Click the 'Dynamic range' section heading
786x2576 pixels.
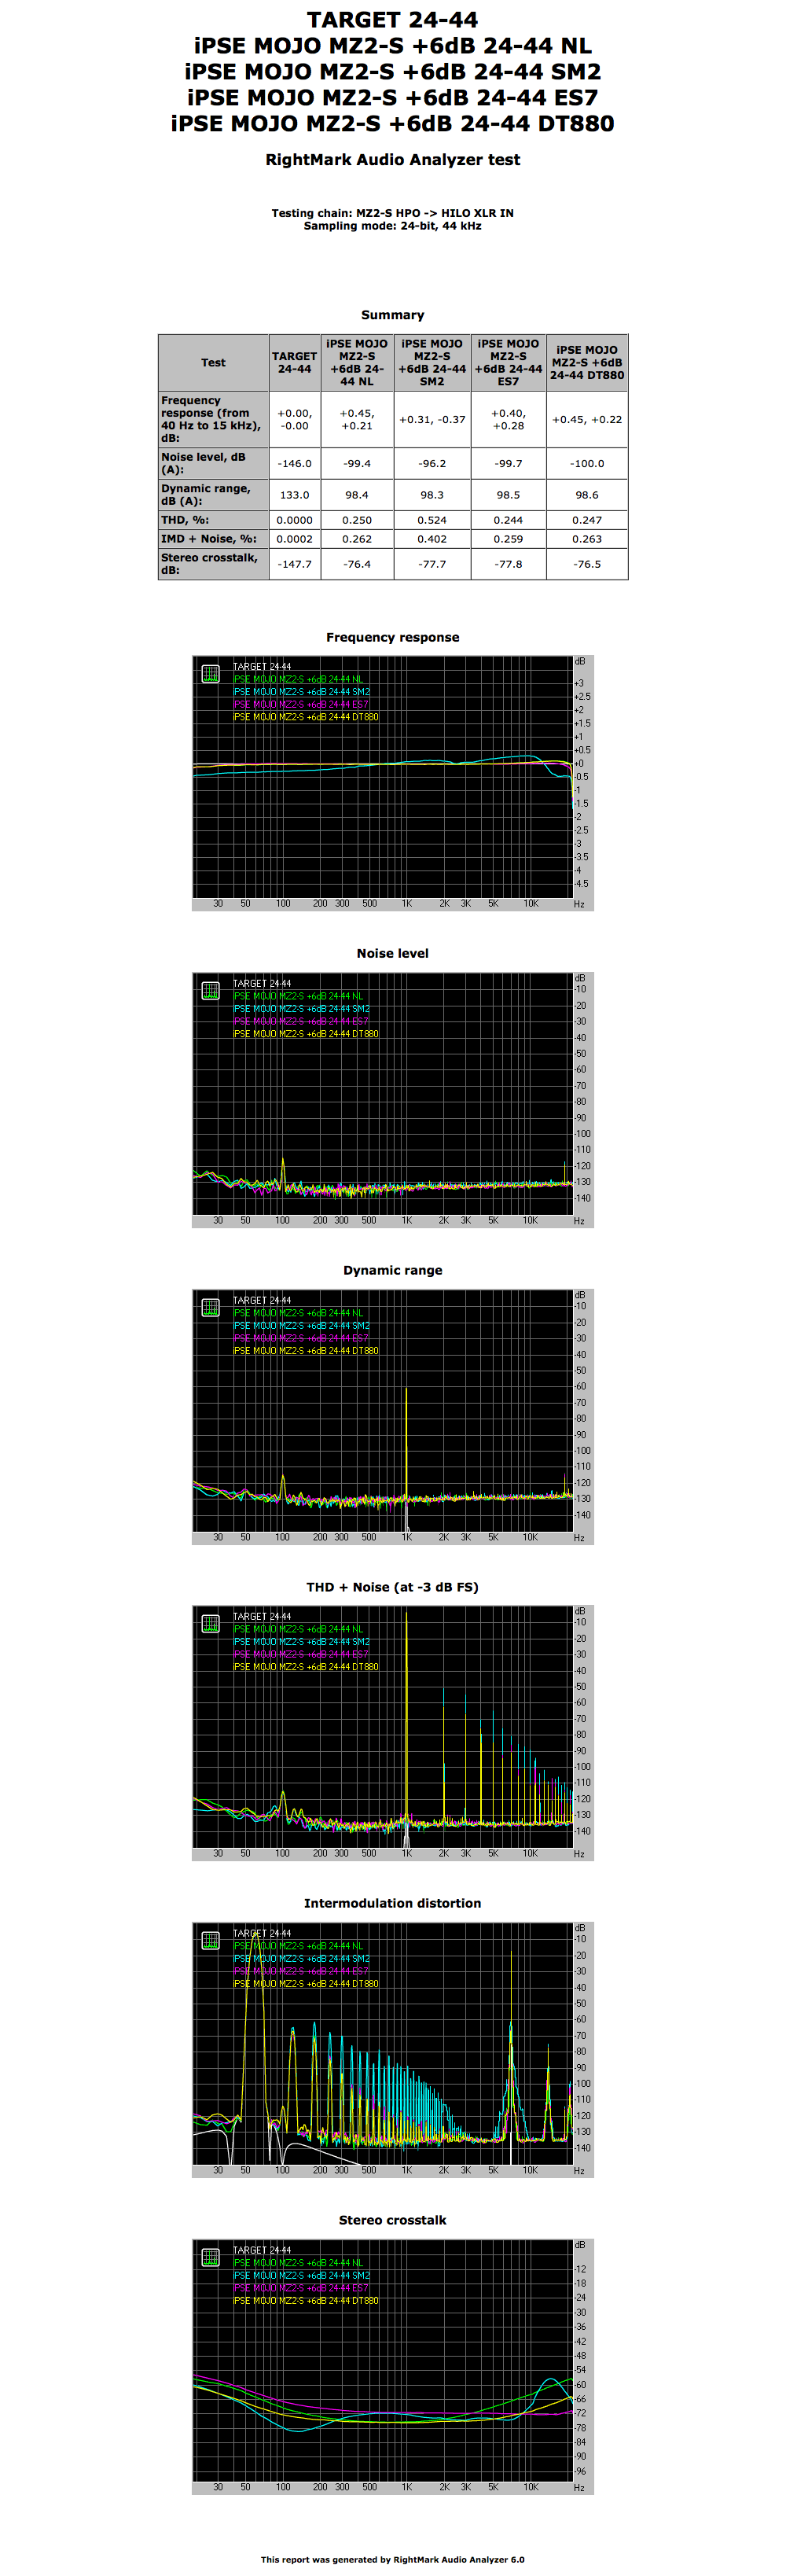click(393, 1270)
